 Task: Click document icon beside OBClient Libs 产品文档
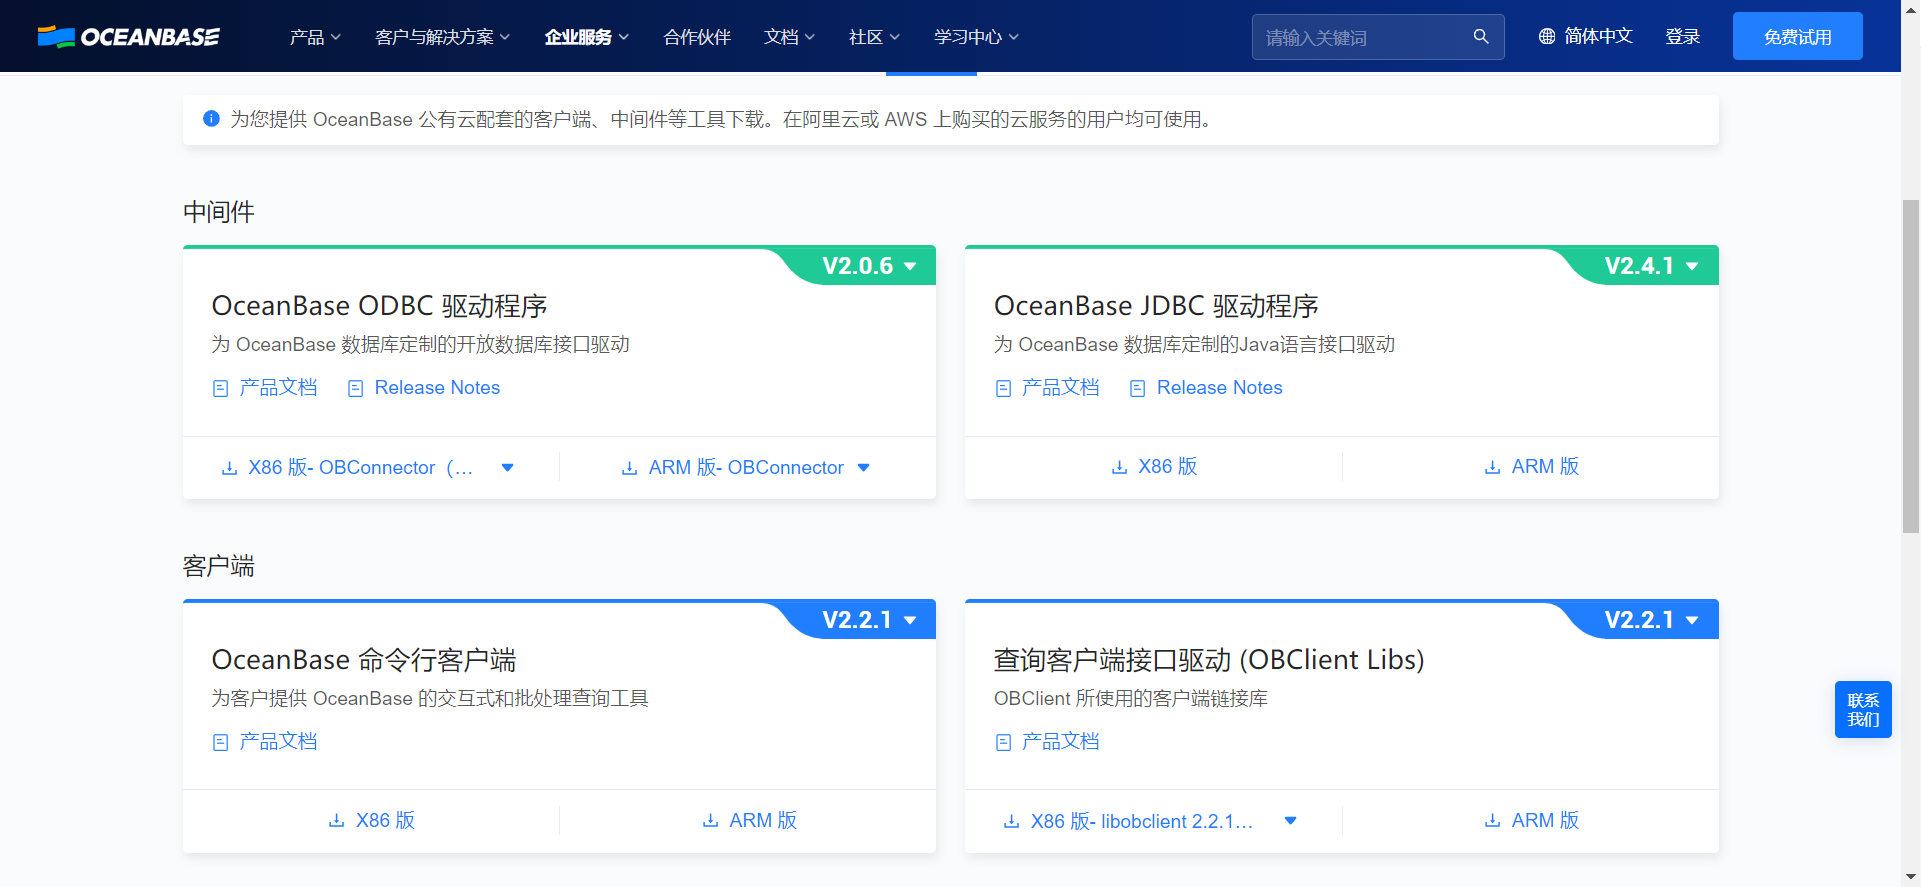point(1003,742)
